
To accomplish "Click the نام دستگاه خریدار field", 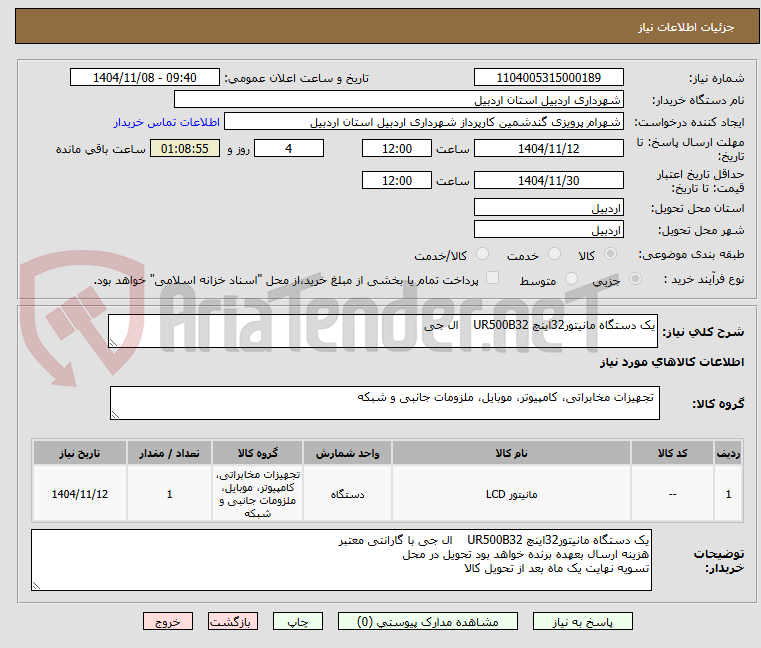I will click(x=398, y=100).
